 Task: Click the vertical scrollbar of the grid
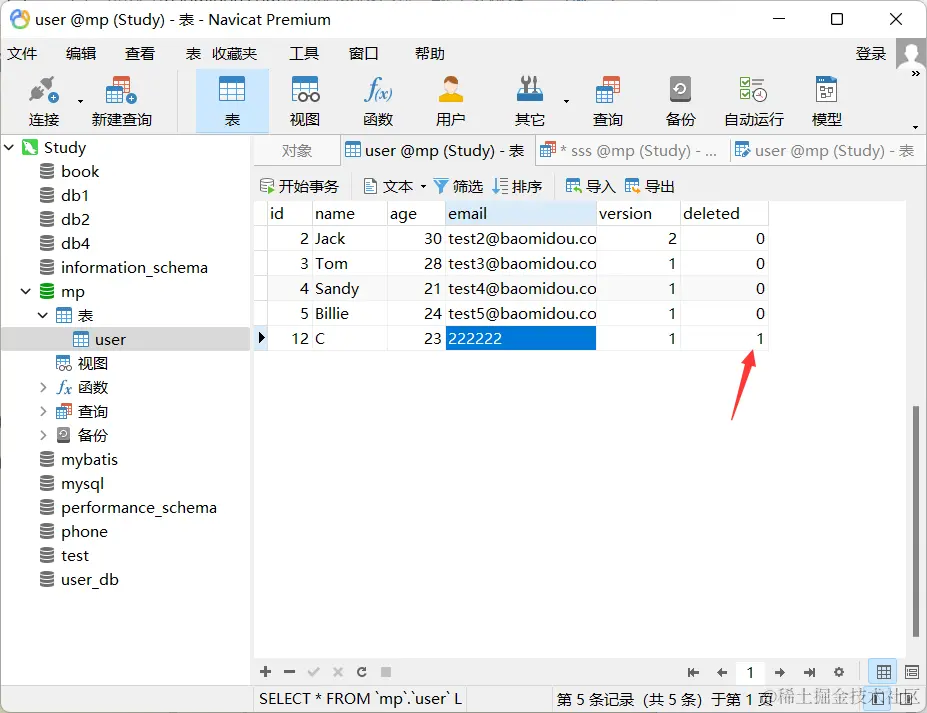point(915,520)
